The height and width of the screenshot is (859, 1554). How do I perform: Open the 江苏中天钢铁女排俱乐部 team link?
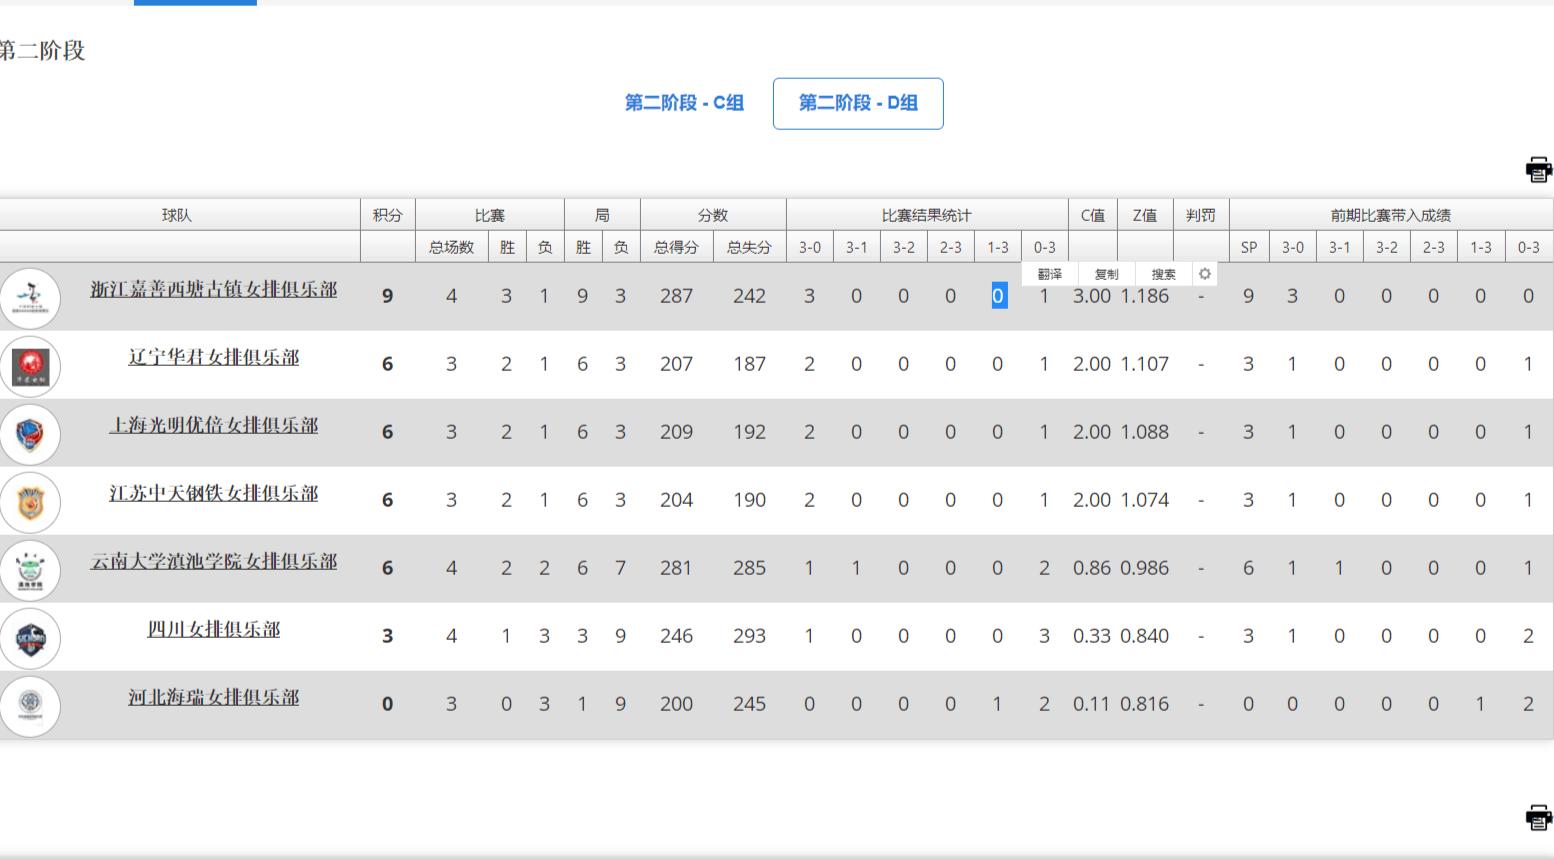(214, 494)
